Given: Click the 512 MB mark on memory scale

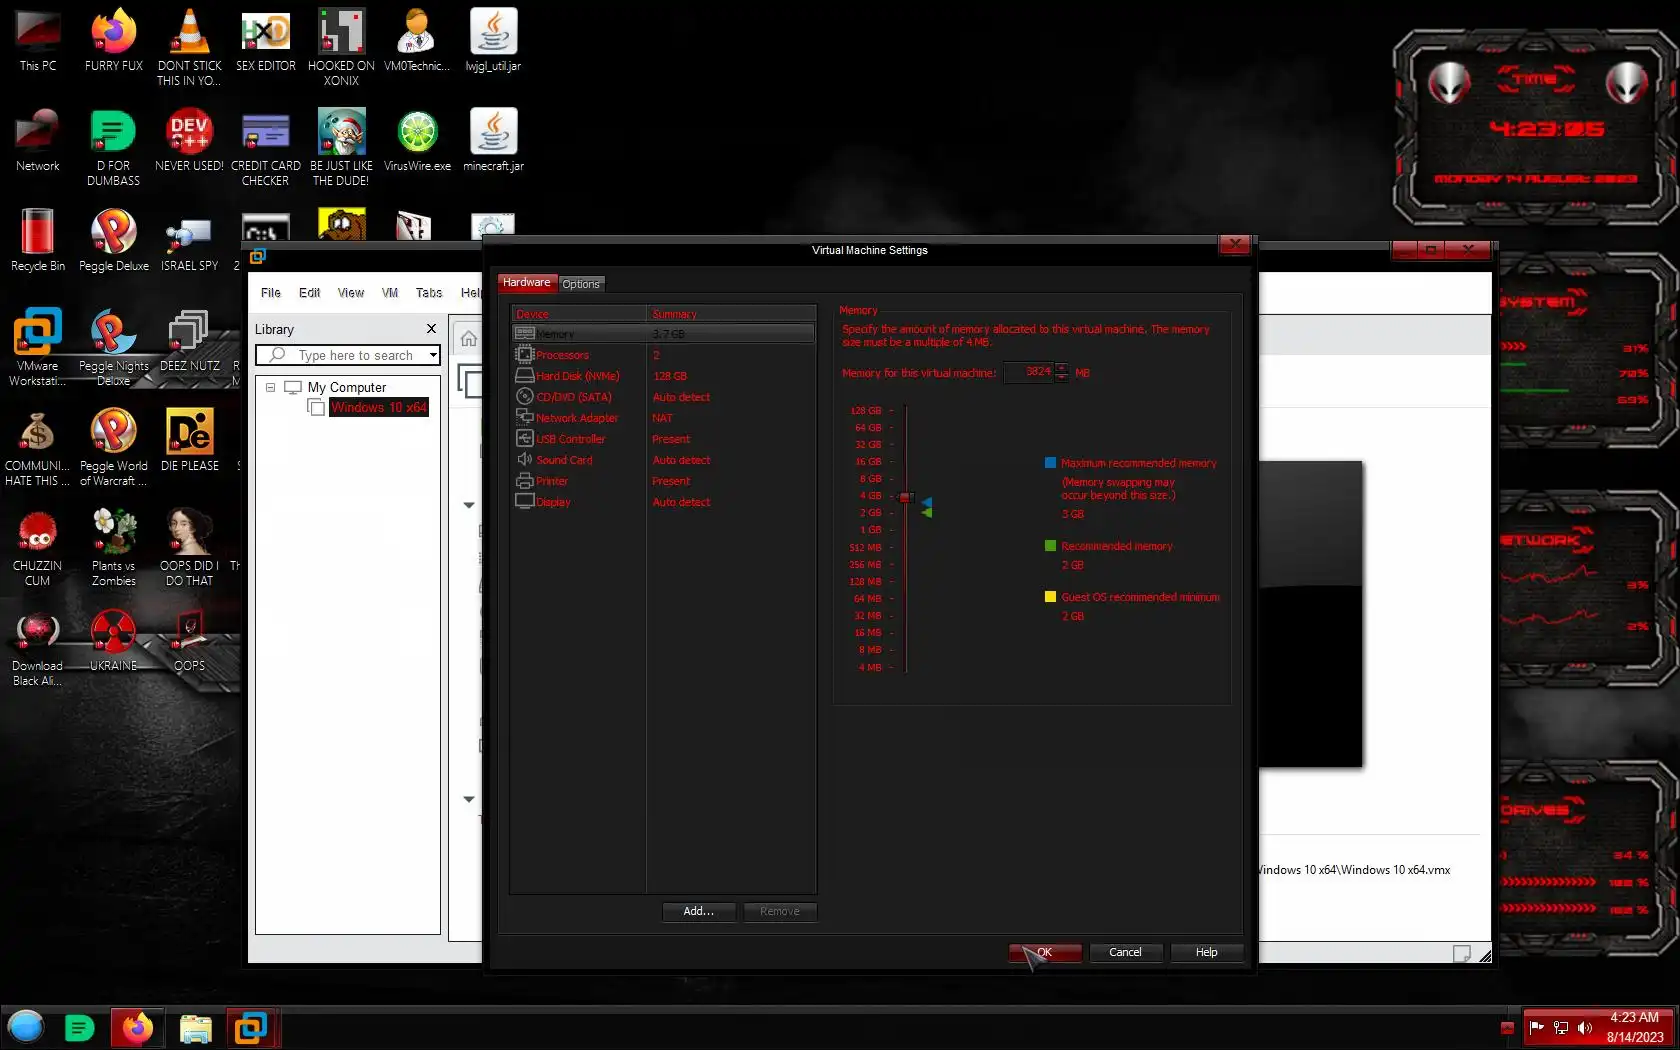Looking at the screenshot, I should pyautogui.click(x=866, y=548).
